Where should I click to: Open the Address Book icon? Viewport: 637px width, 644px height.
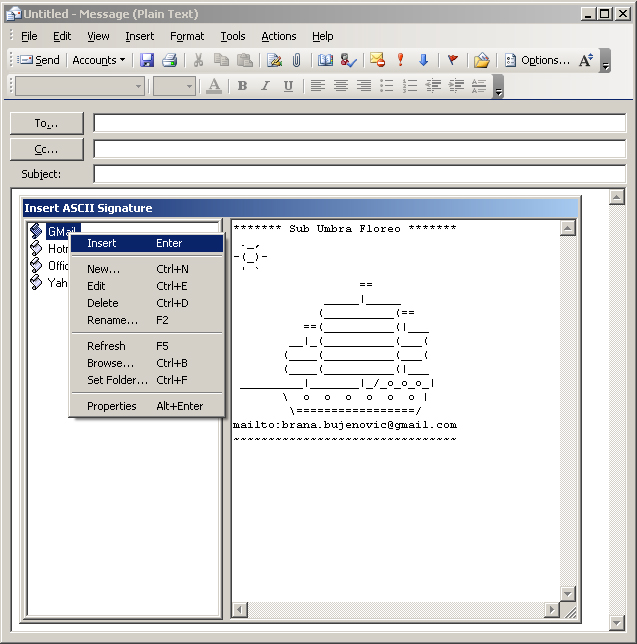(325, 60)
